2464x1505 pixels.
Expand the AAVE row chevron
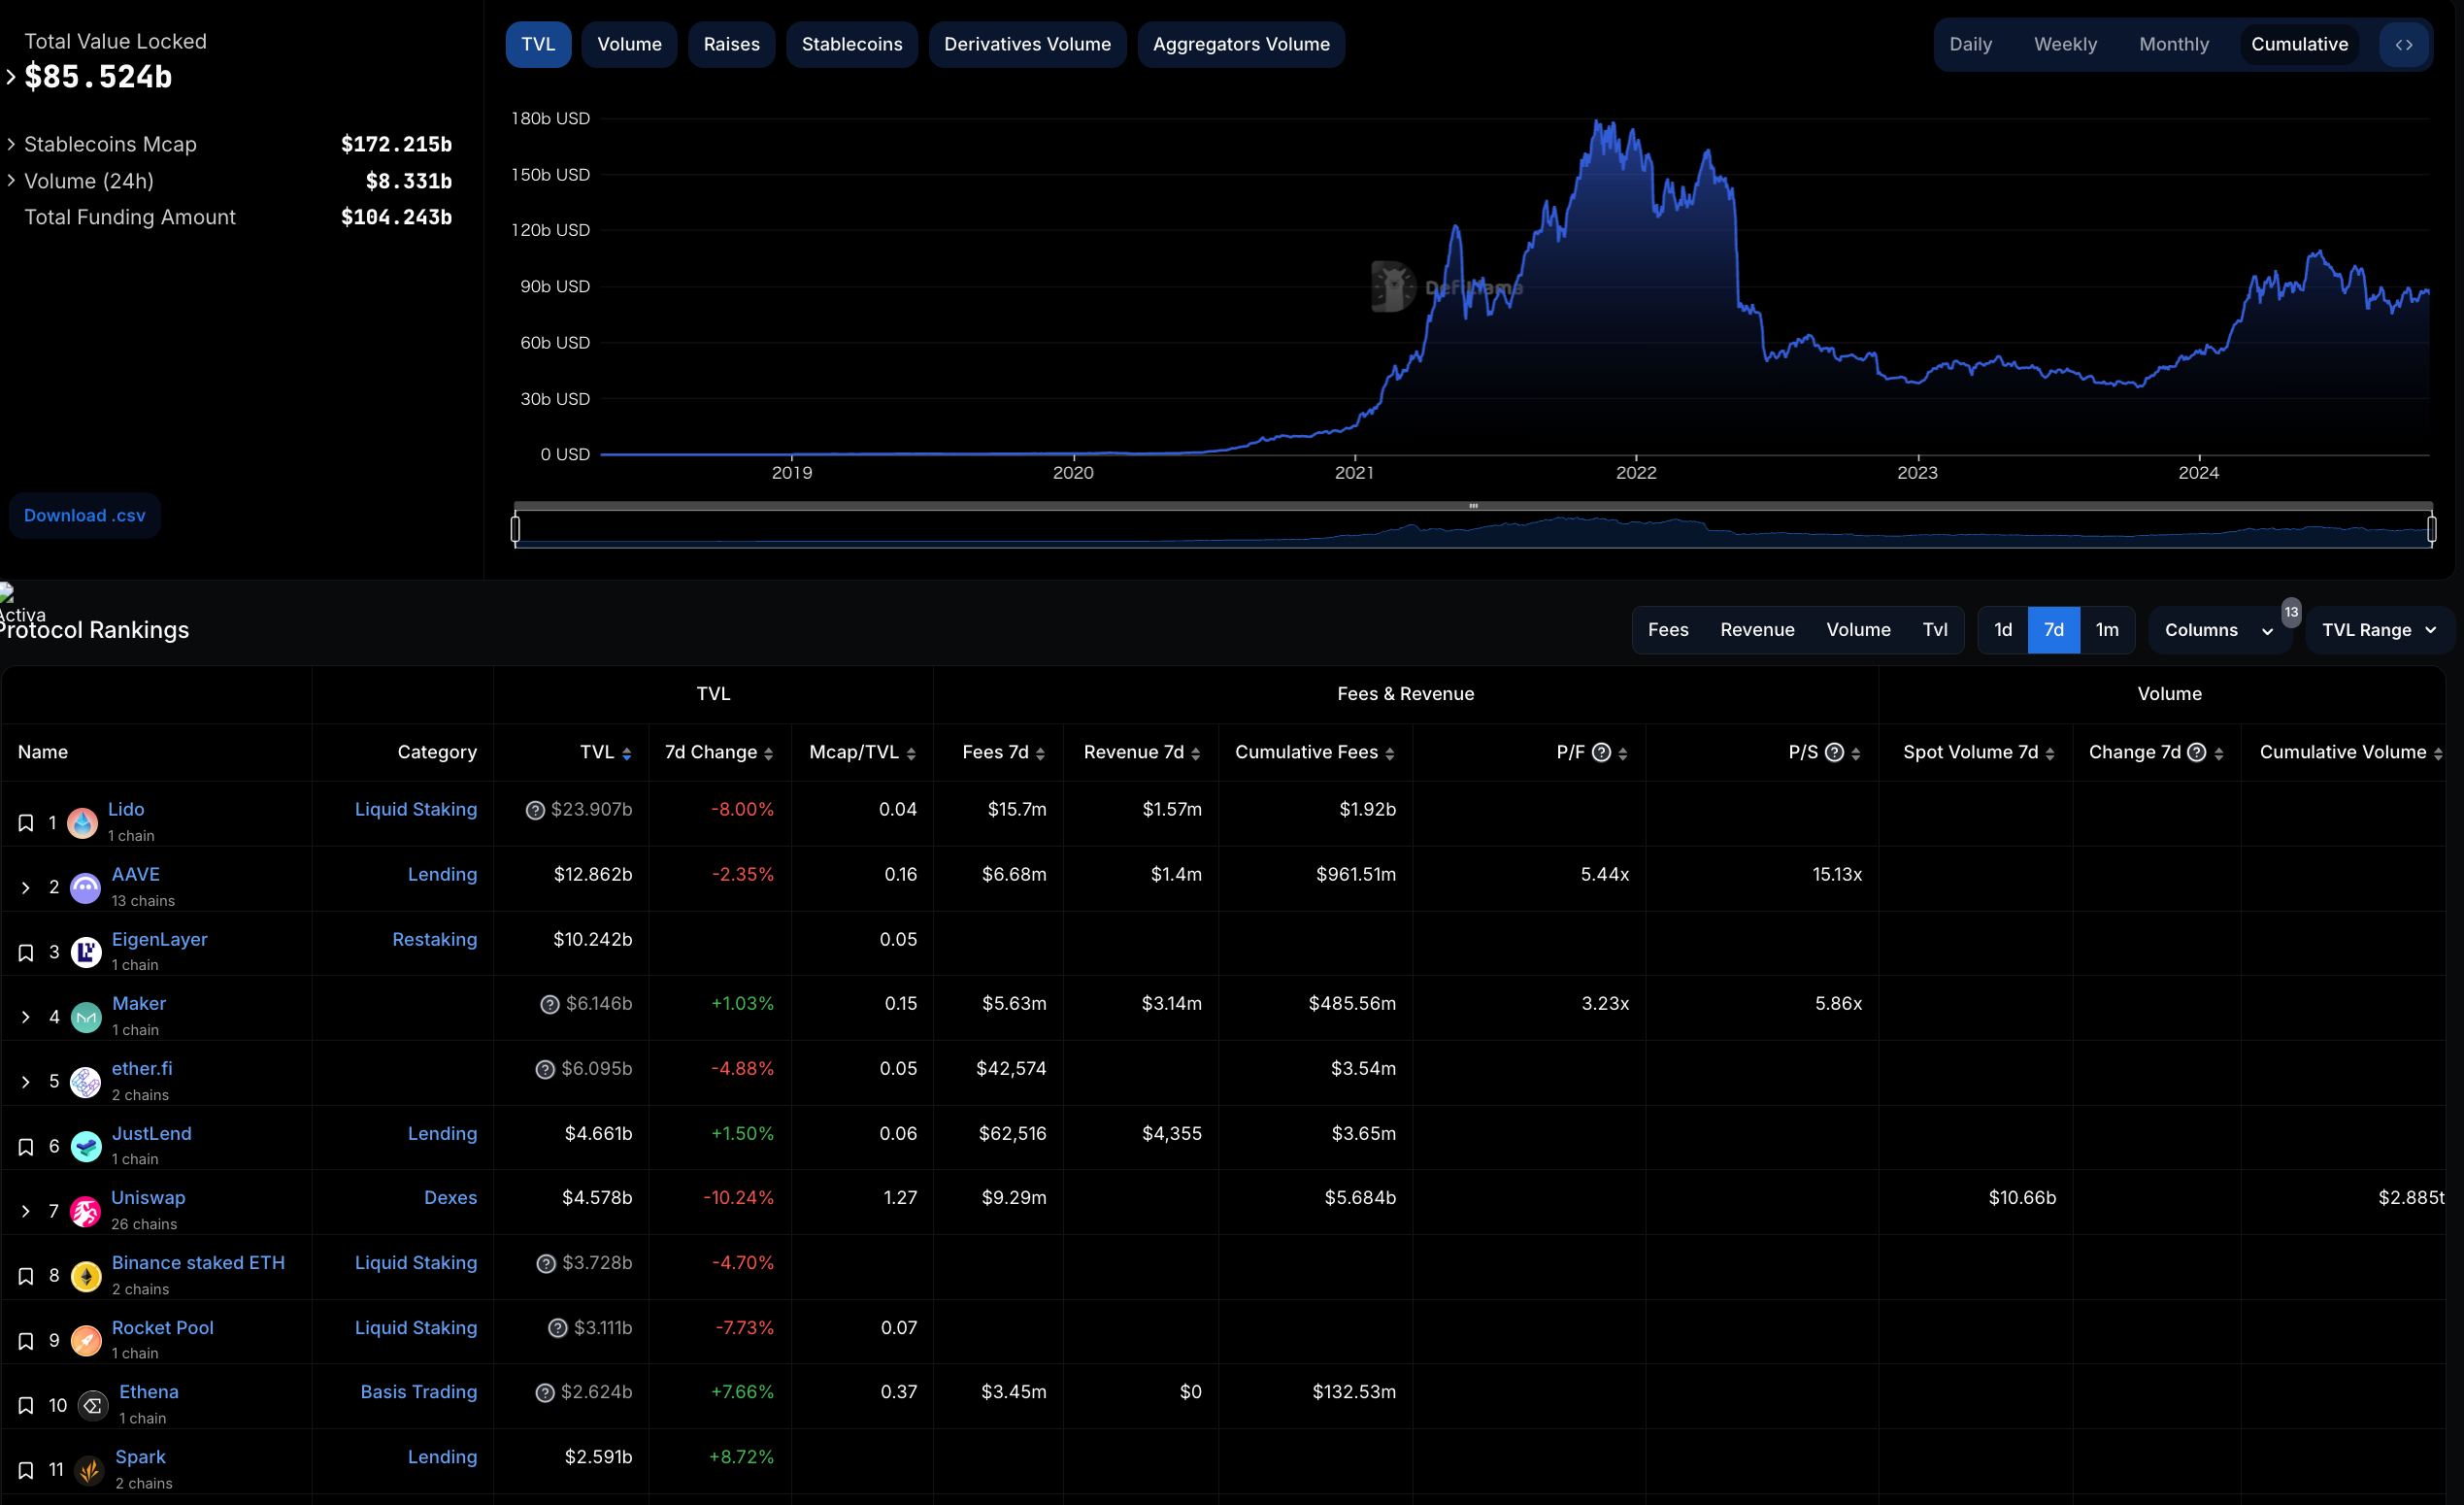26,887
